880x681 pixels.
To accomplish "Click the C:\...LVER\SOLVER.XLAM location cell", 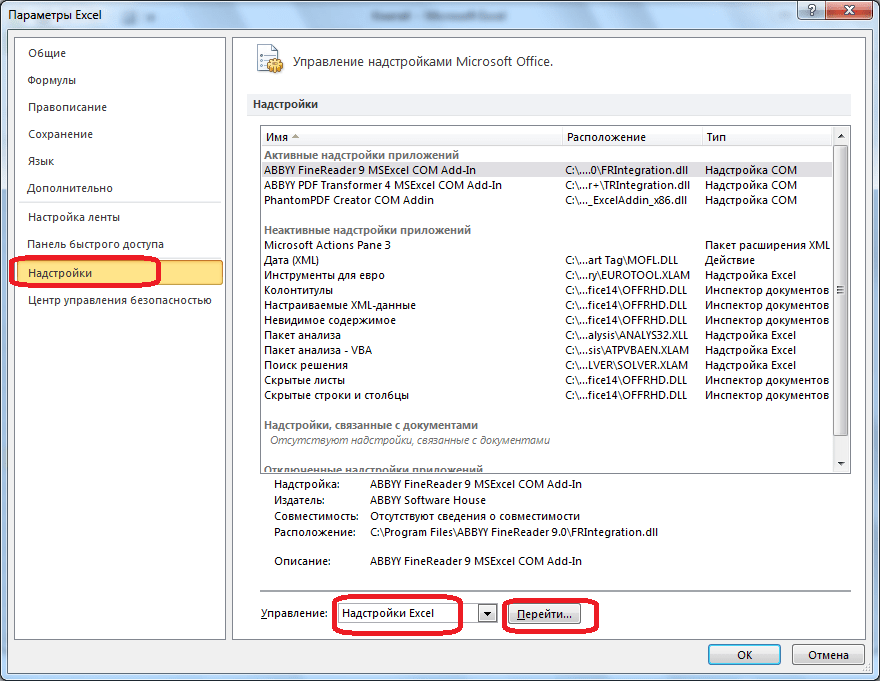I will coord(626,365).
